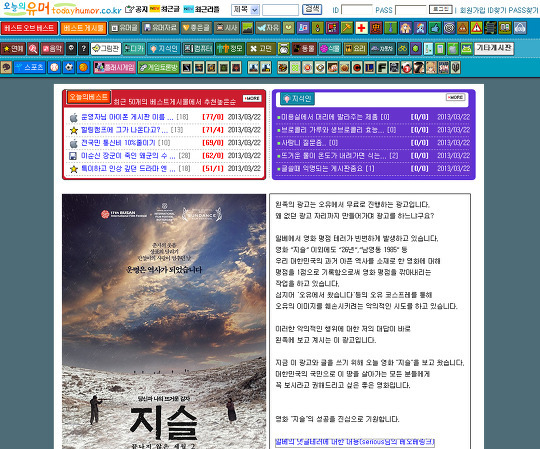Screen dimensions: 540x449
Task: Open the blue necktie board icon
Action: [391, 28]
